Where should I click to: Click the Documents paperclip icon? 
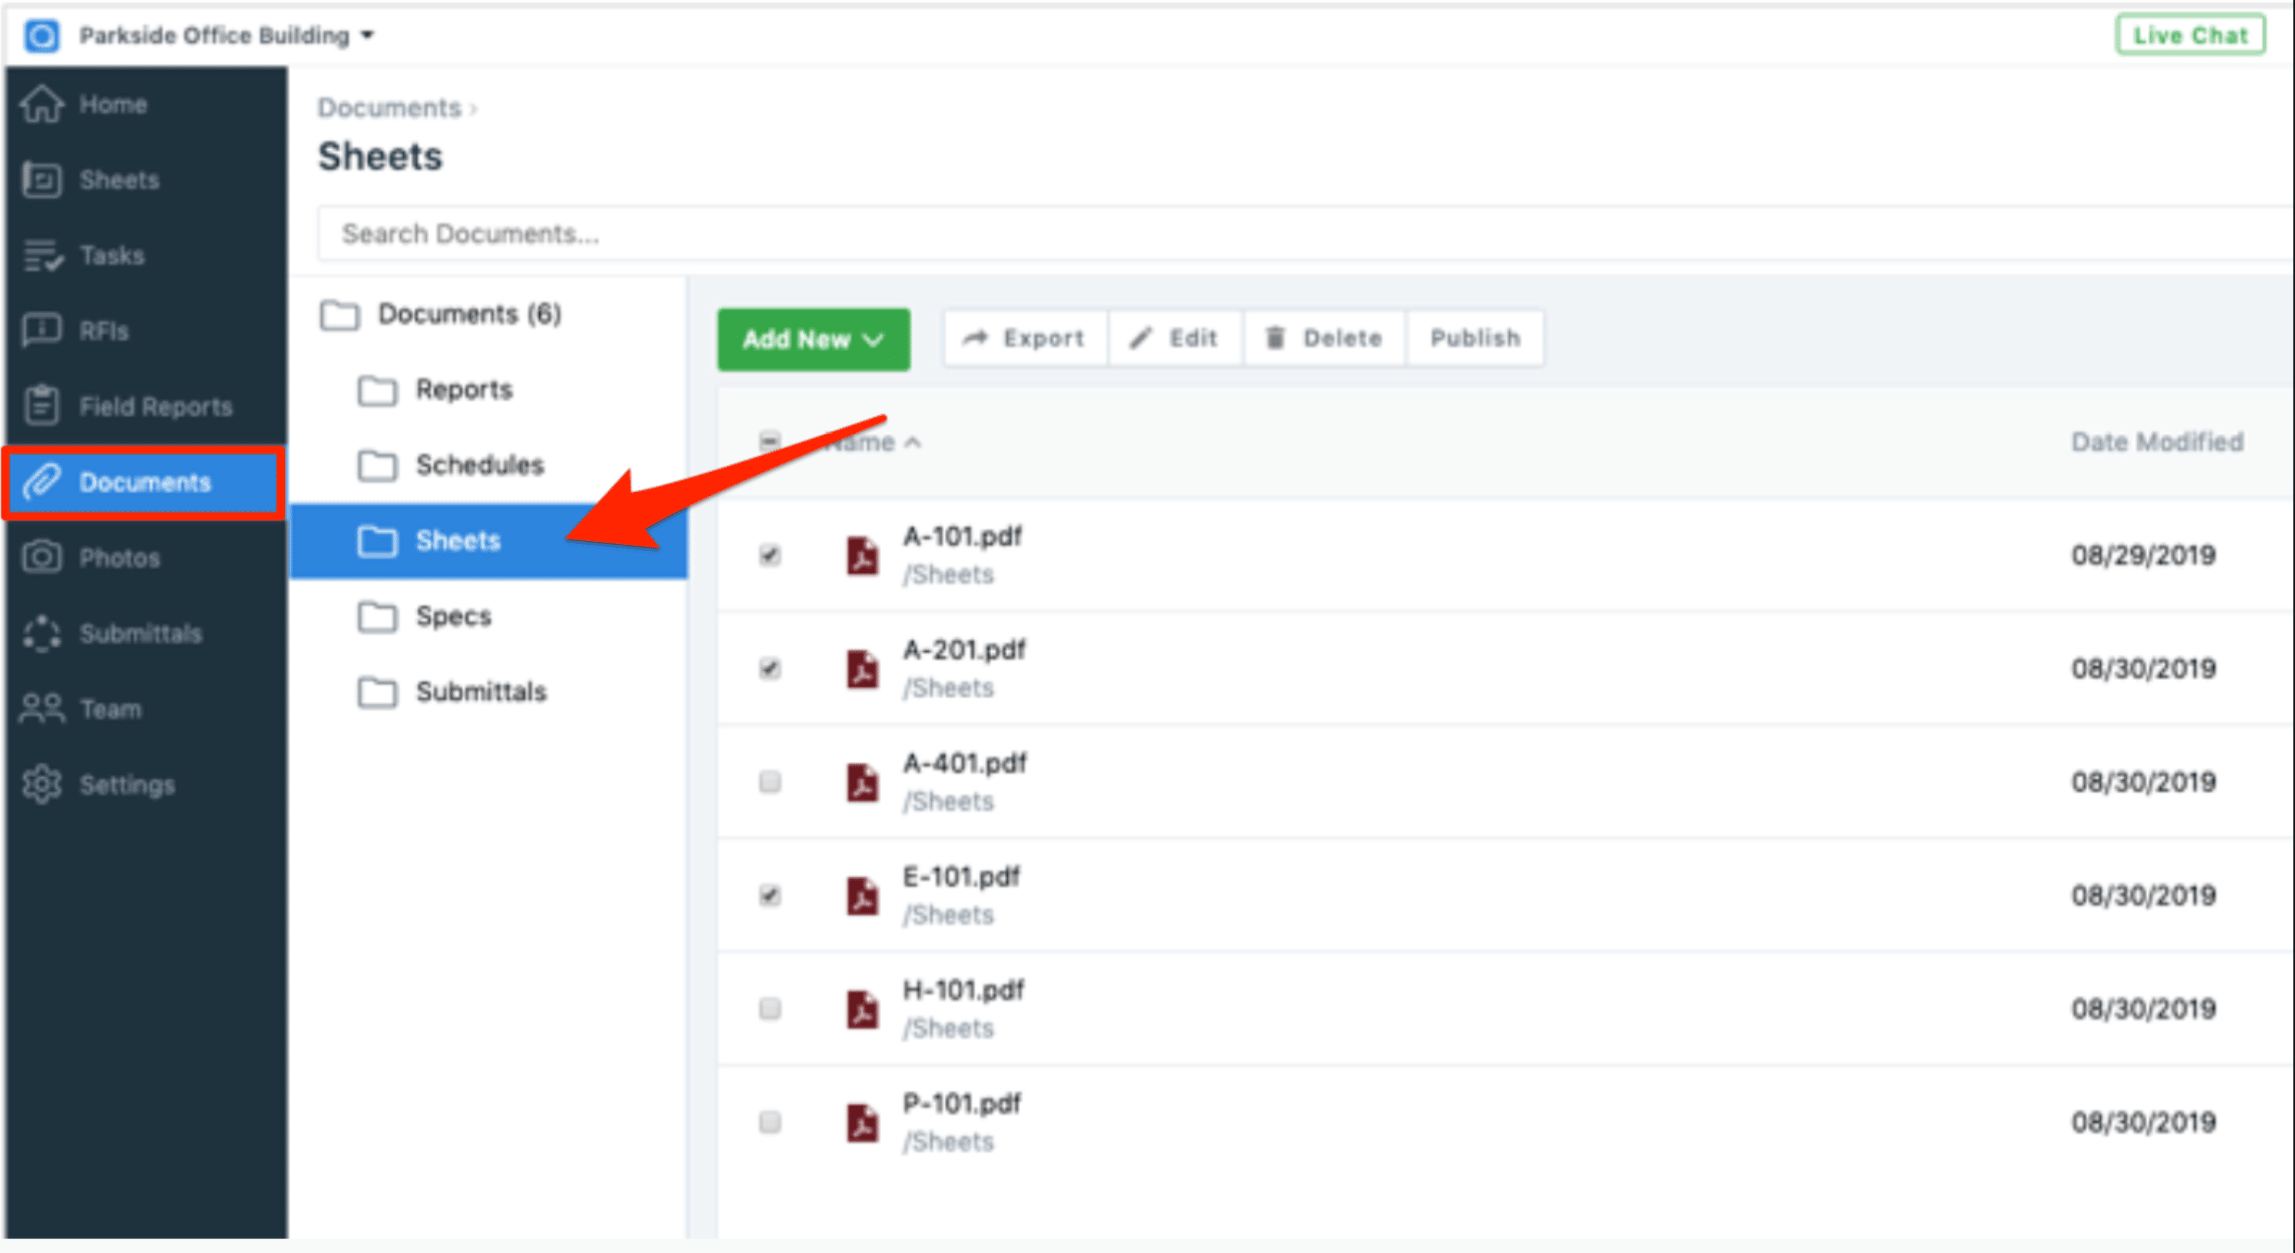point(43,482)
